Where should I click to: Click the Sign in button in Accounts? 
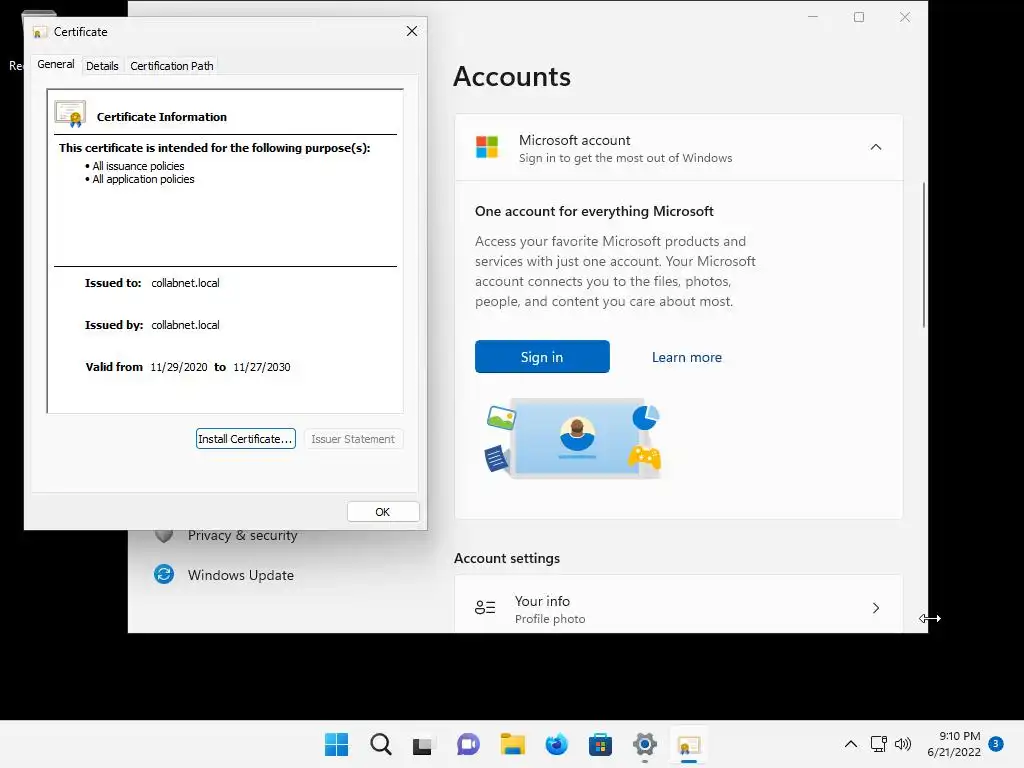click(x=542, y=357)
